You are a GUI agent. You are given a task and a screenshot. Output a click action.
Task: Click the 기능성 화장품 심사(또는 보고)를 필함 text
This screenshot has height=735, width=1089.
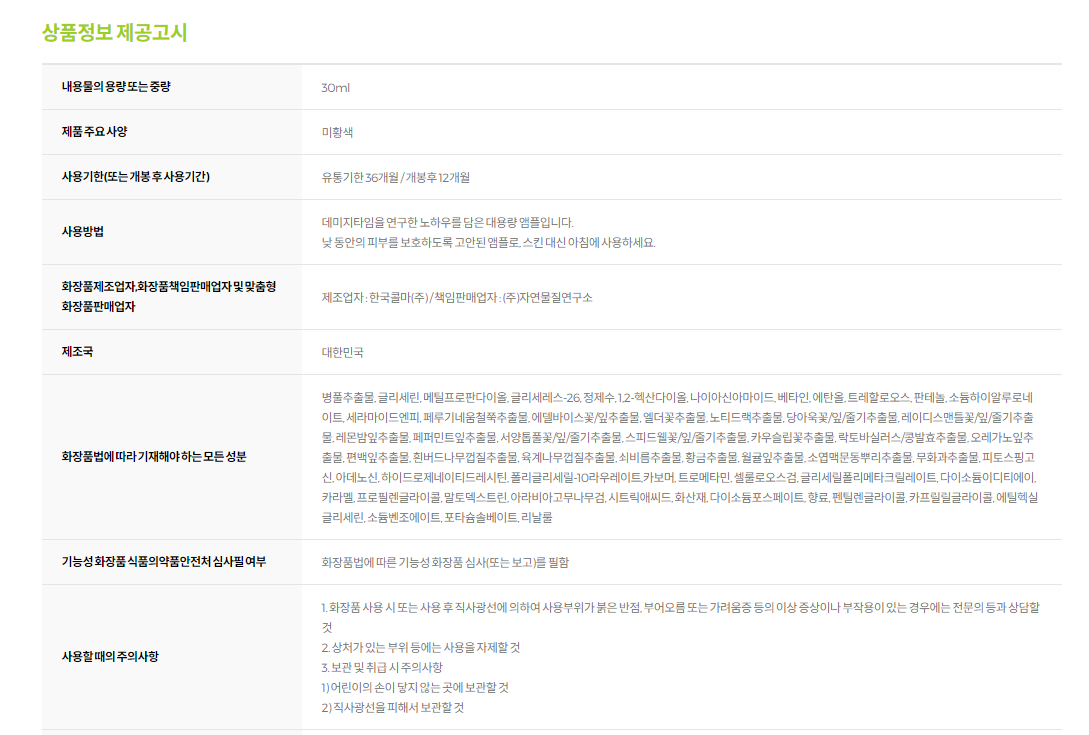(x=445, y=563)
